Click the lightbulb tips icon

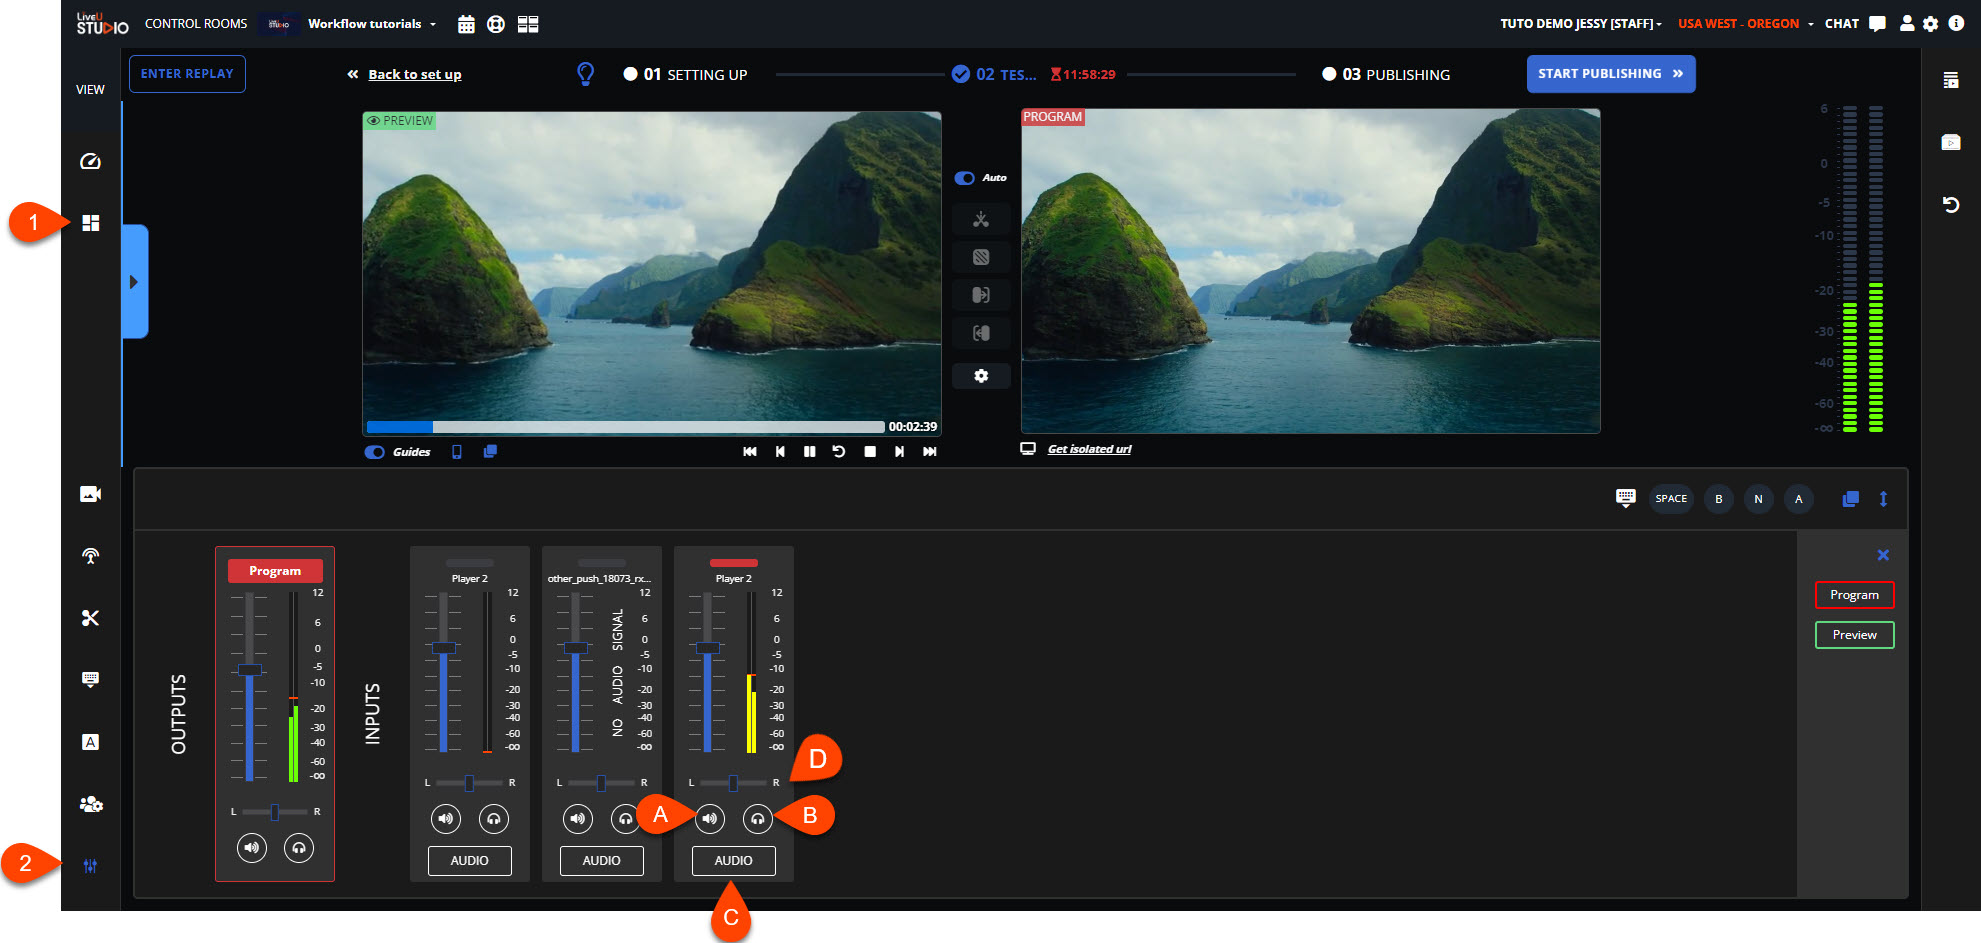[586, 74]
